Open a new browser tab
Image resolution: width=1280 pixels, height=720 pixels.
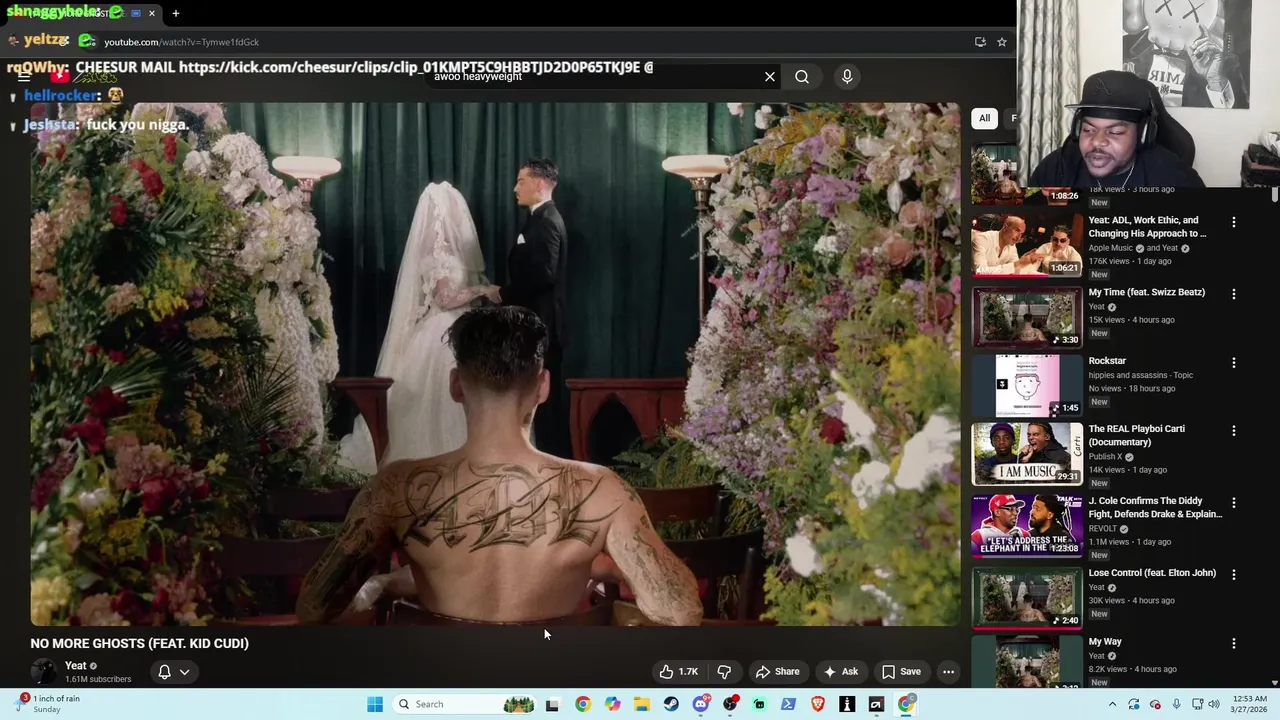(x=176, y=13)
